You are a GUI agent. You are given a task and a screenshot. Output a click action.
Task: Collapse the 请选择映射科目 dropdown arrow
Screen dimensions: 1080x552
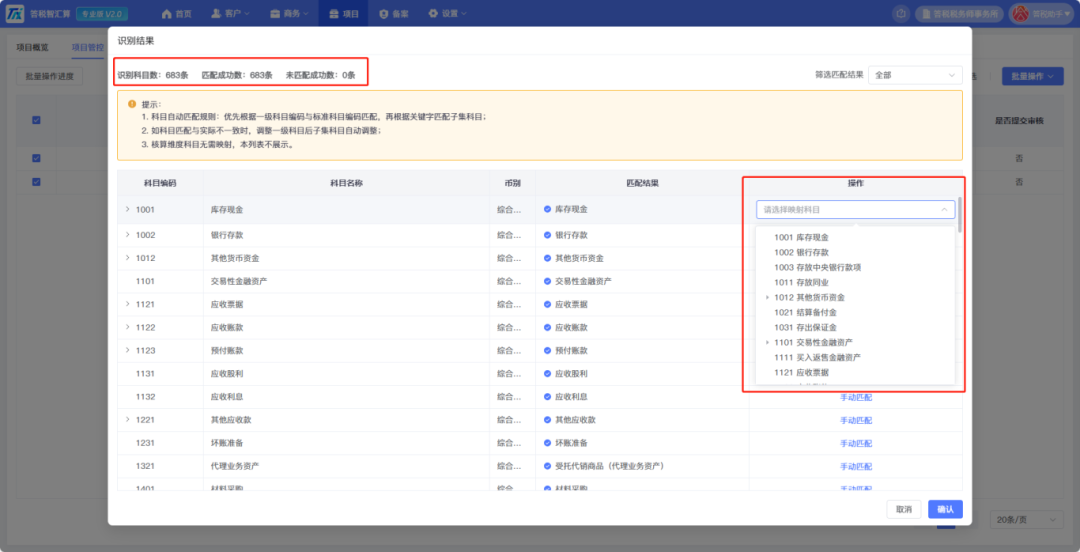pyautogui.click(x=944, y=209)
